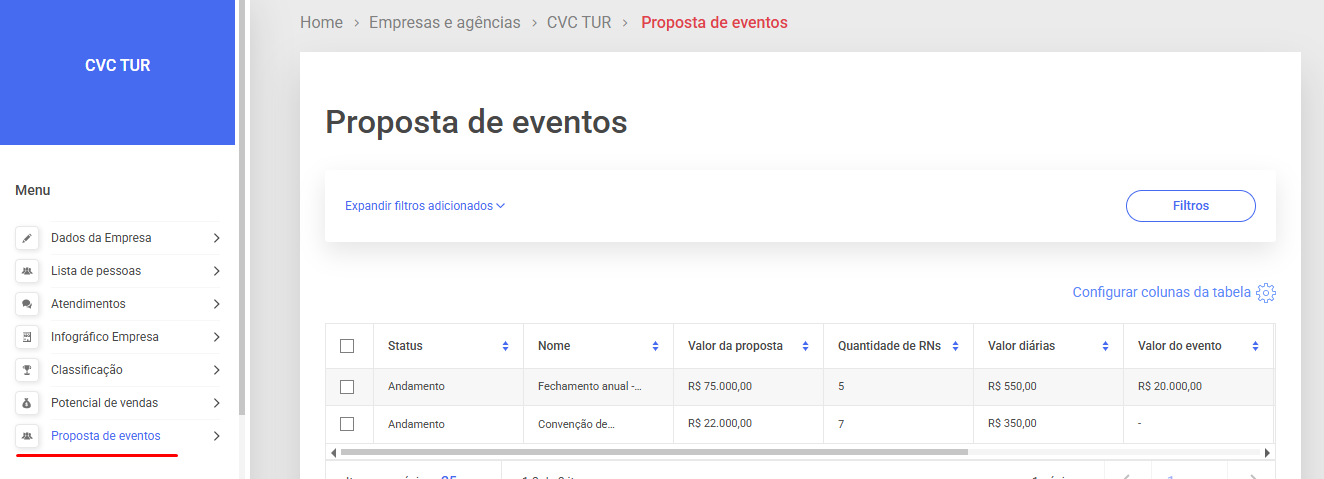Sort by Valor diárias arrows
Image resolution: width=1324 pixels, height=479 pixels.
[1105, 346]
